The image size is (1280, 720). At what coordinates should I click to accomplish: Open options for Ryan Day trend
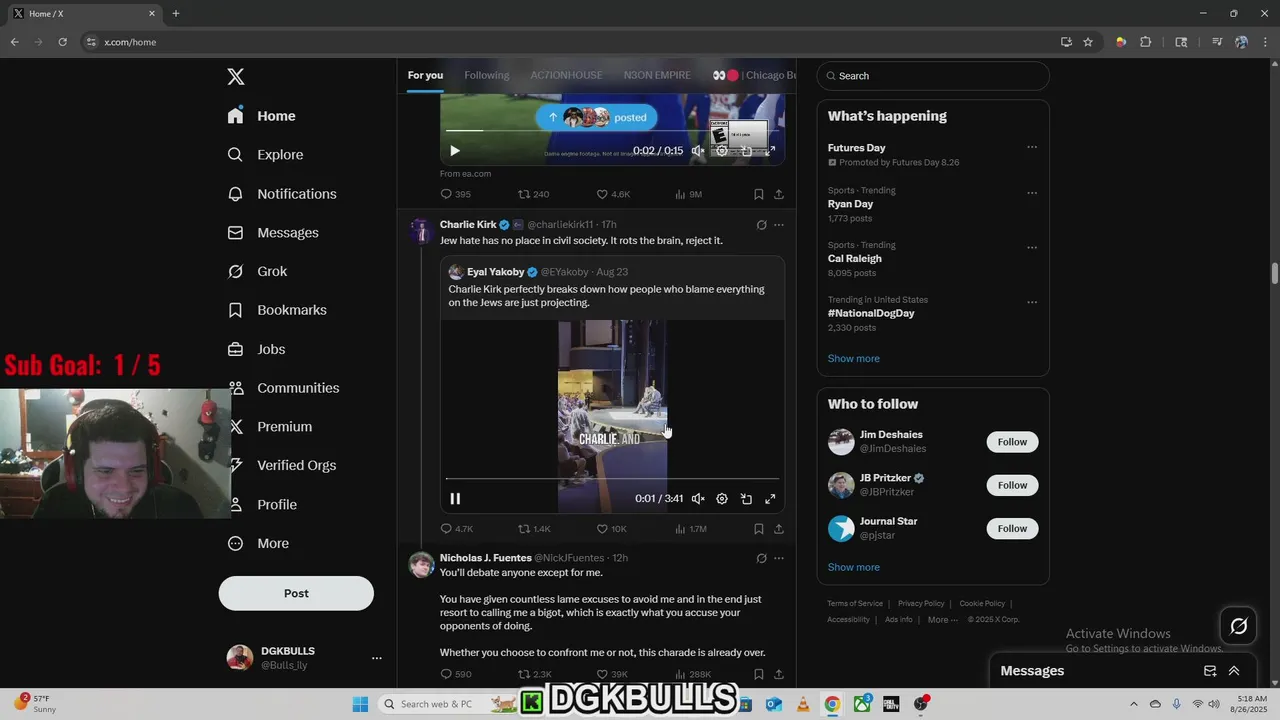pyautogui.click(x=1032, y=193)
